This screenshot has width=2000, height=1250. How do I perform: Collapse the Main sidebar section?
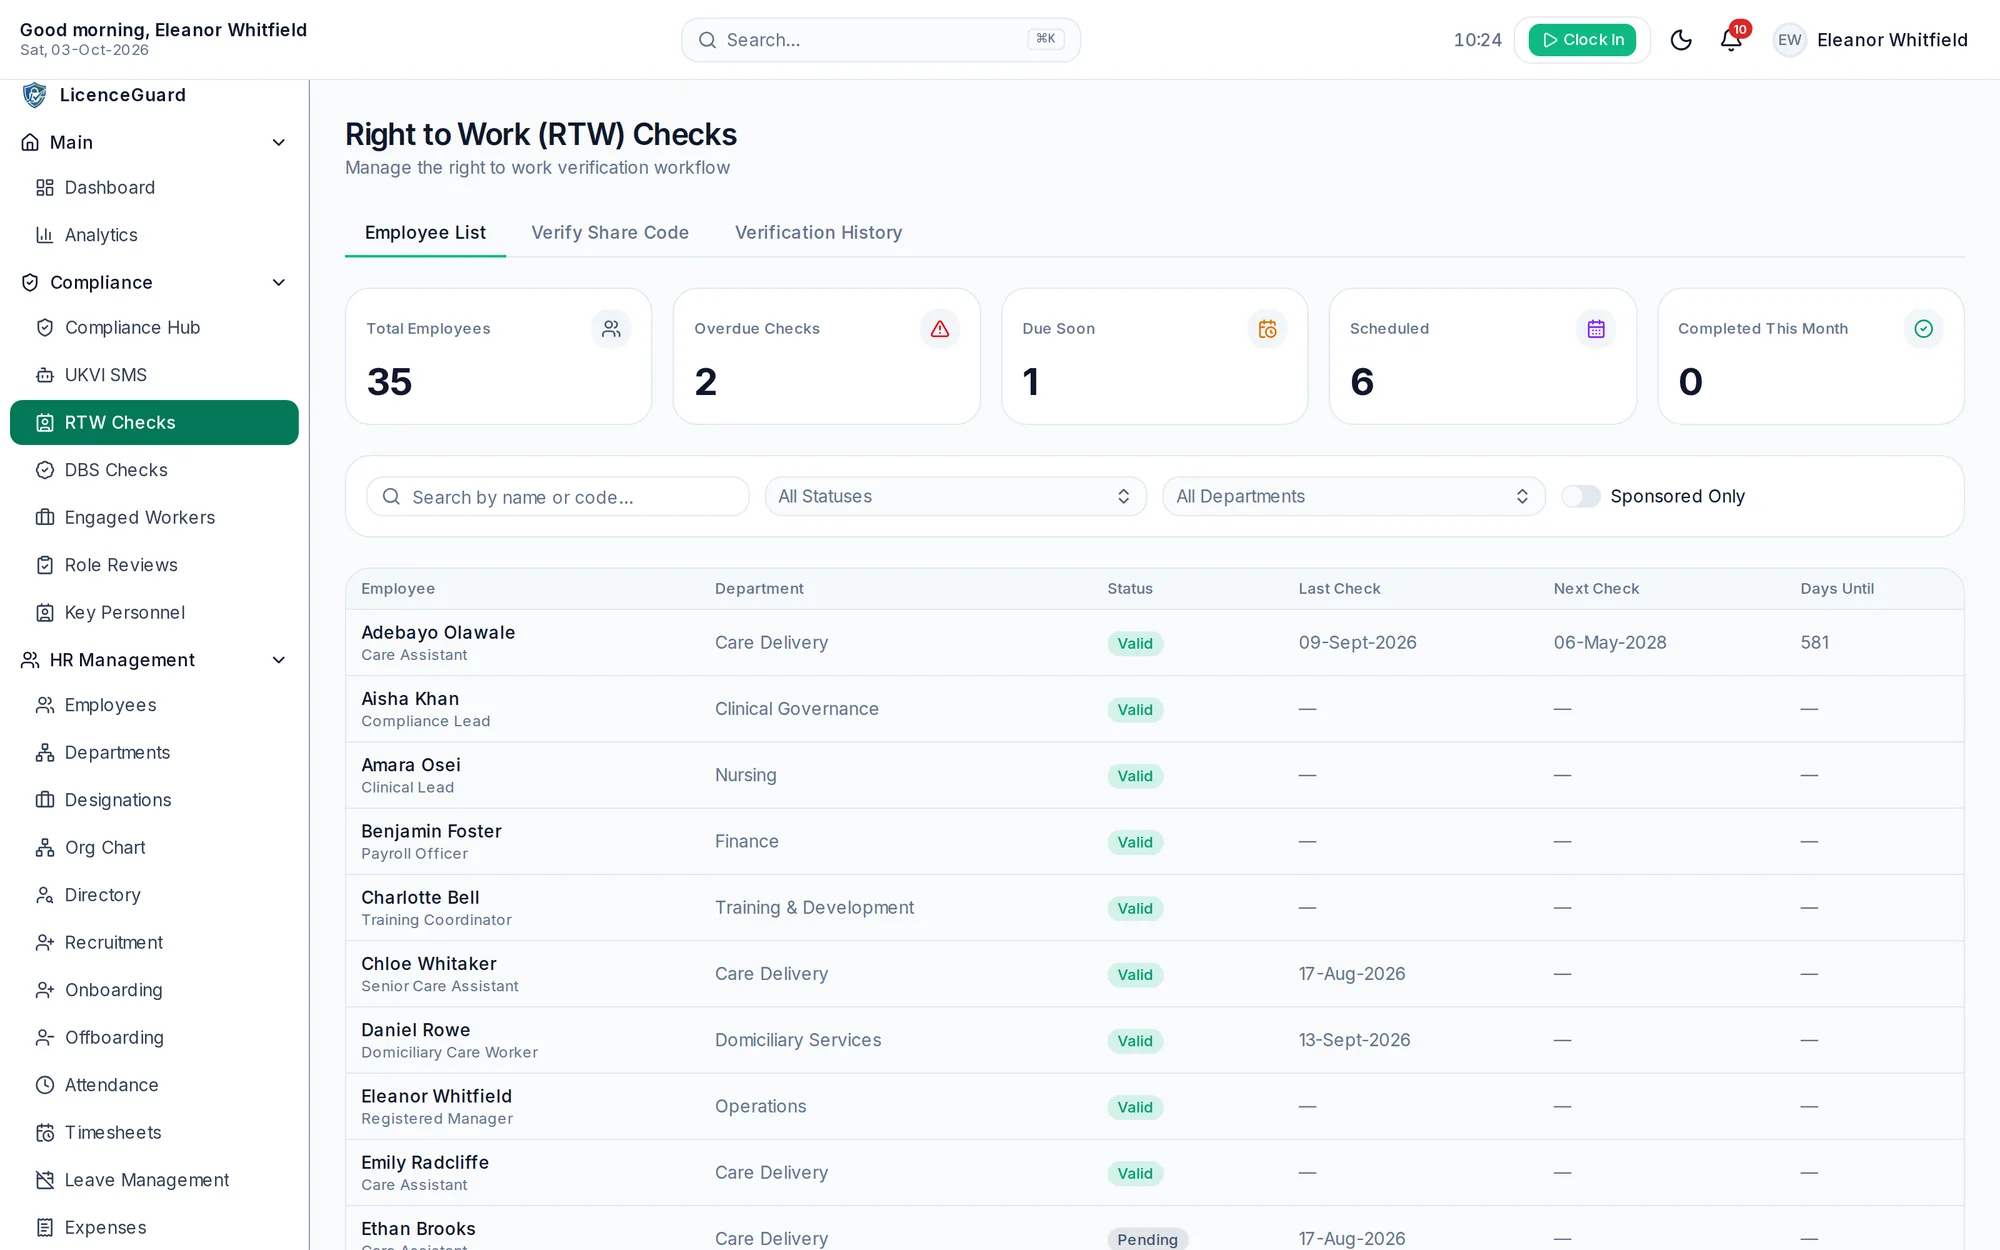[154, 143]
